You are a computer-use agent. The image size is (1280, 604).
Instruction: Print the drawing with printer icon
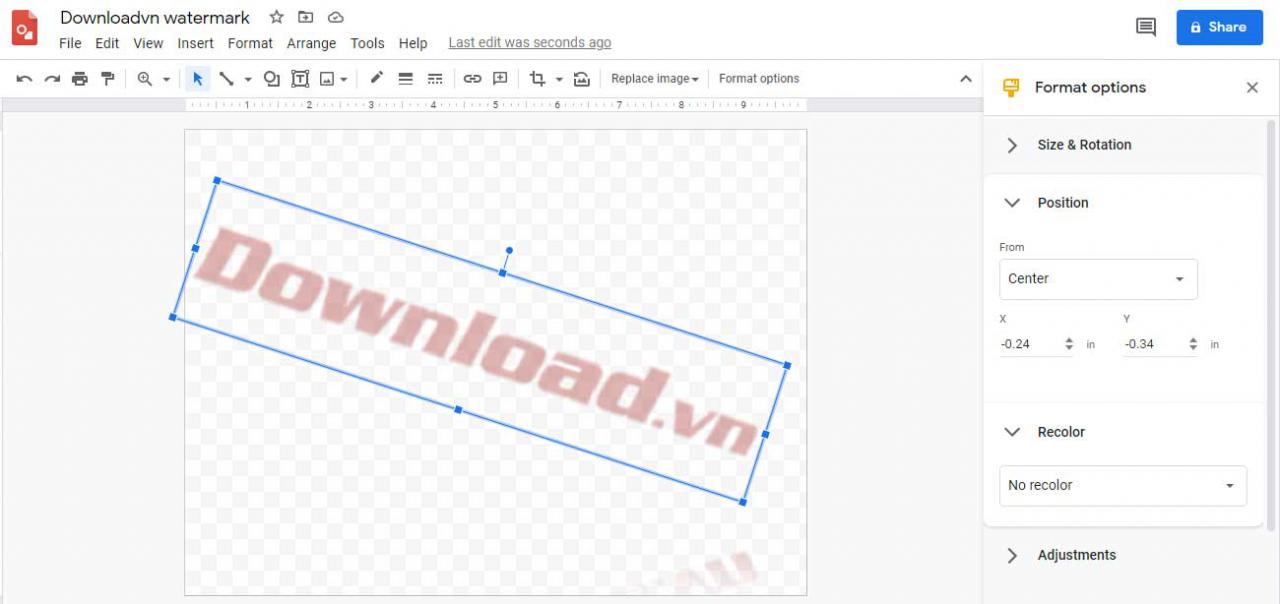coord(80,79)
